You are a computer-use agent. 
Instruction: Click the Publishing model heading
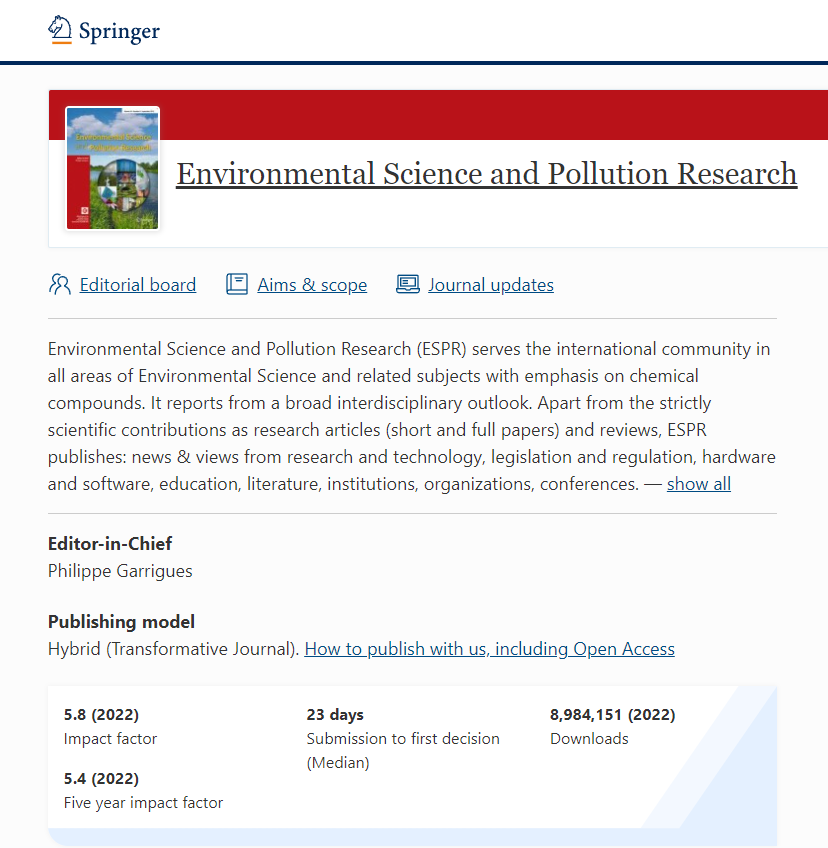click(x=121, y=621)
